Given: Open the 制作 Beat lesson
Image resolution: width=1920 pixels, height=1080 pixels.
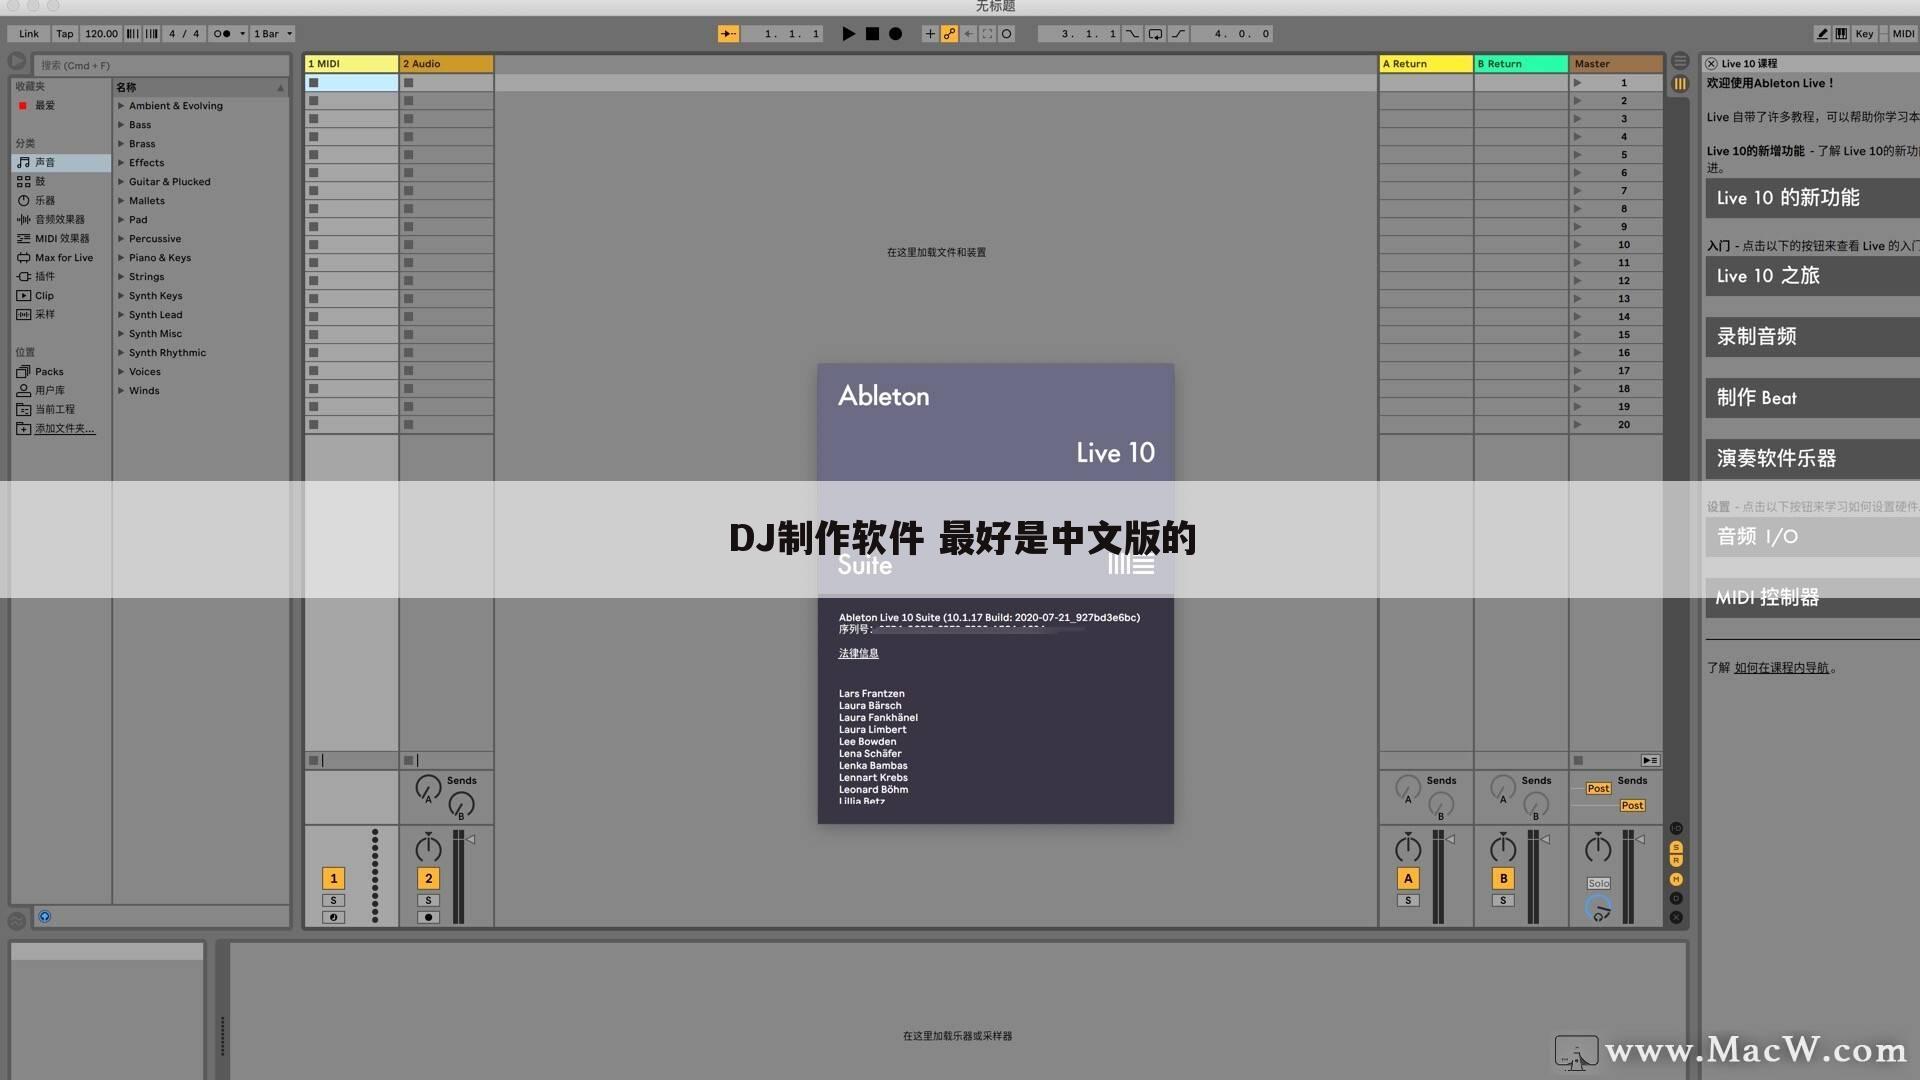Looking at the screenshot, I should [1812, 398].
